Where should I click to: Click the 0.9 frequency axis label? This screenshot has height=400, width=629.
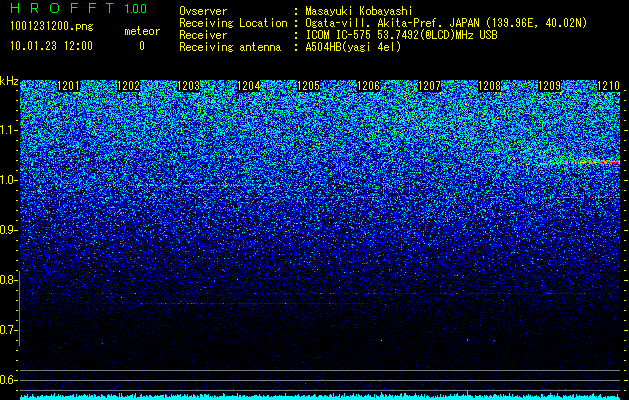pyautogui.click(x=8, y=230)
